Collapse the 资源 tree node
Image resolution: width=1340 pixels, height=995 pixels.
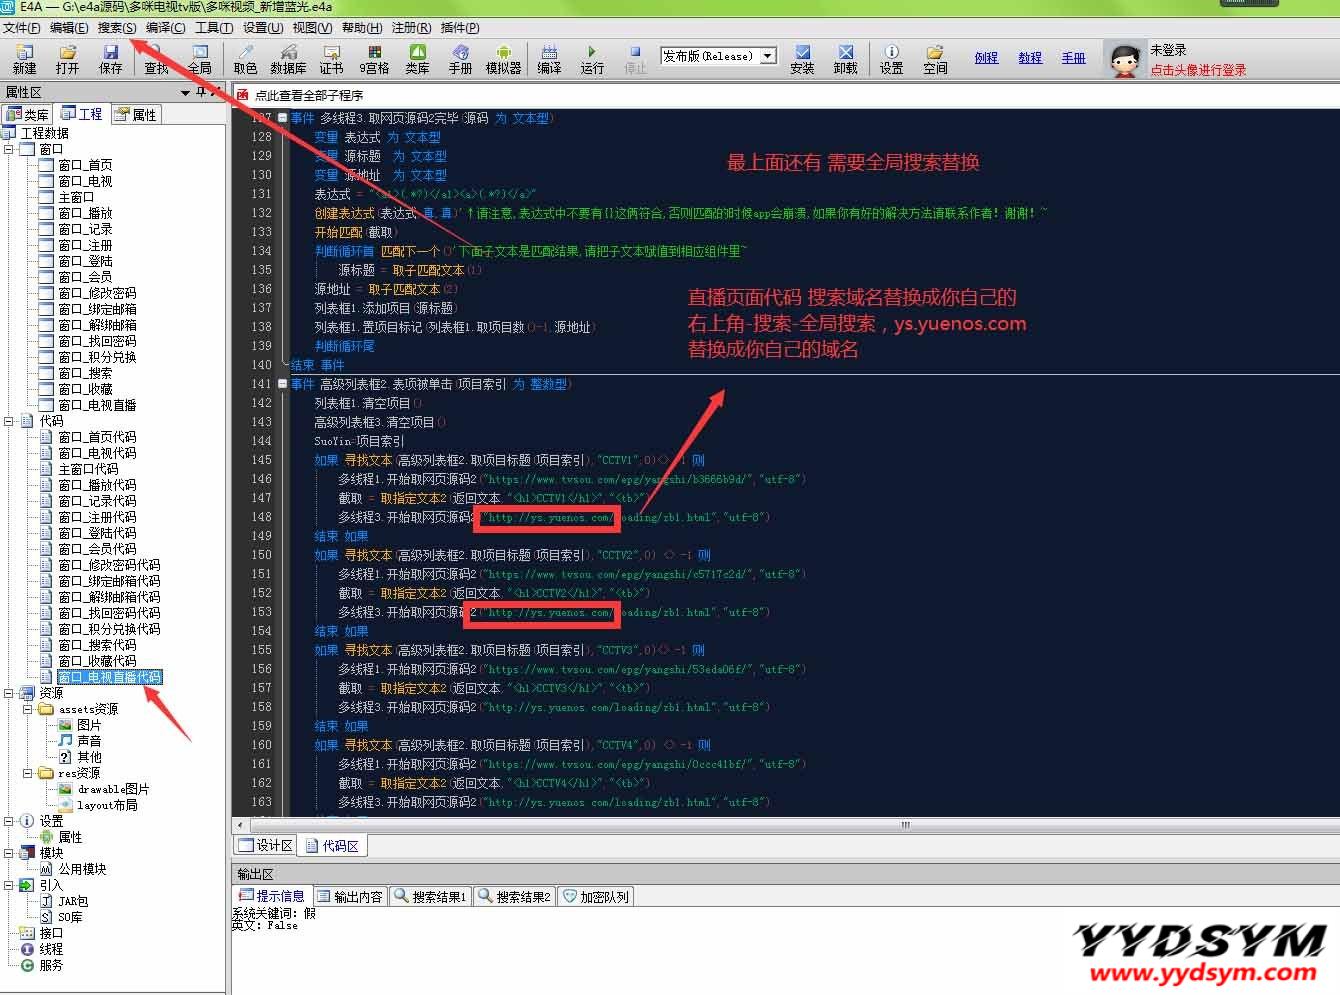[9, 693]
